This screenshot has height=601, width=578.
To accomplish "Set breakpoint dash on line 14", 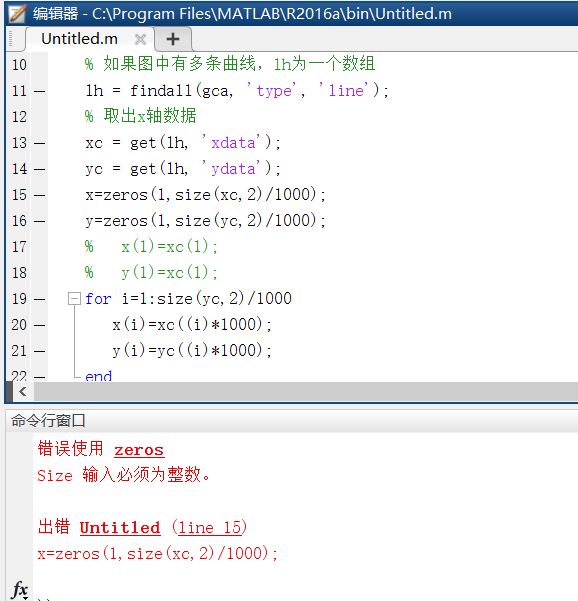I will pyautogui.click(x=39, y=169).
